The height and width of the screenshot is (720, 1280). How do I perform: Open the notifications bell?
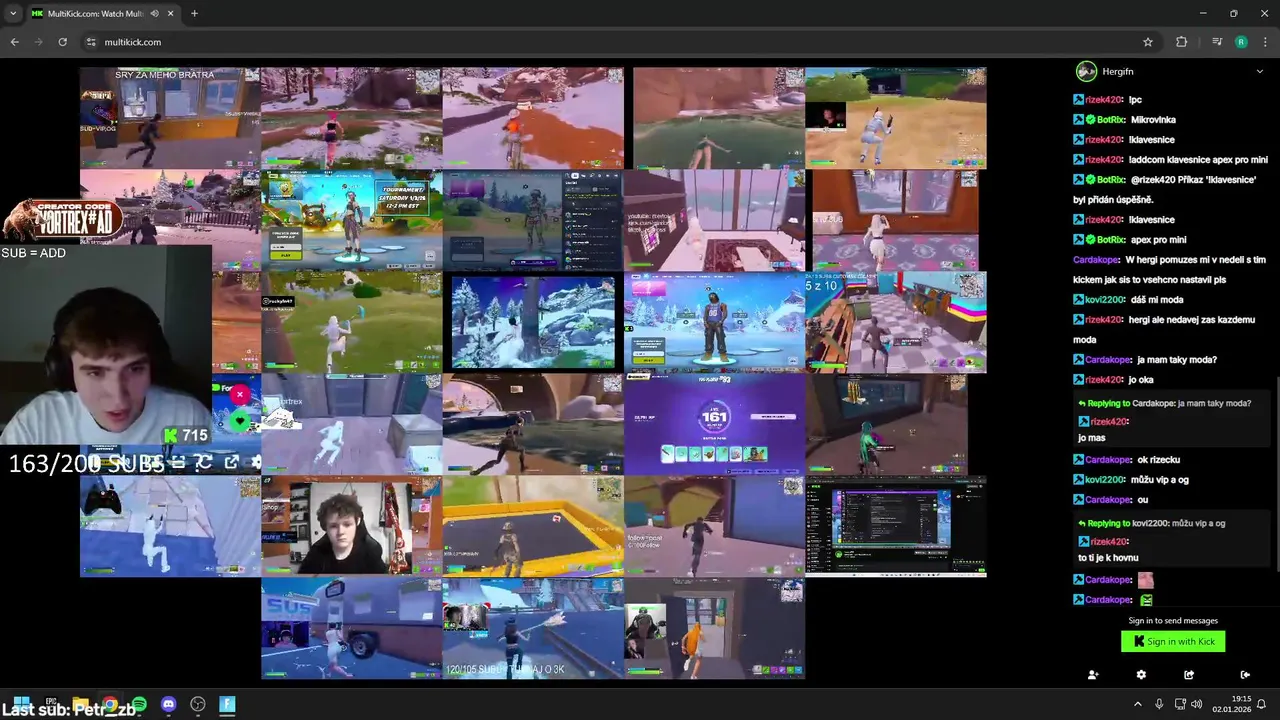click(x=1261, y=704)
